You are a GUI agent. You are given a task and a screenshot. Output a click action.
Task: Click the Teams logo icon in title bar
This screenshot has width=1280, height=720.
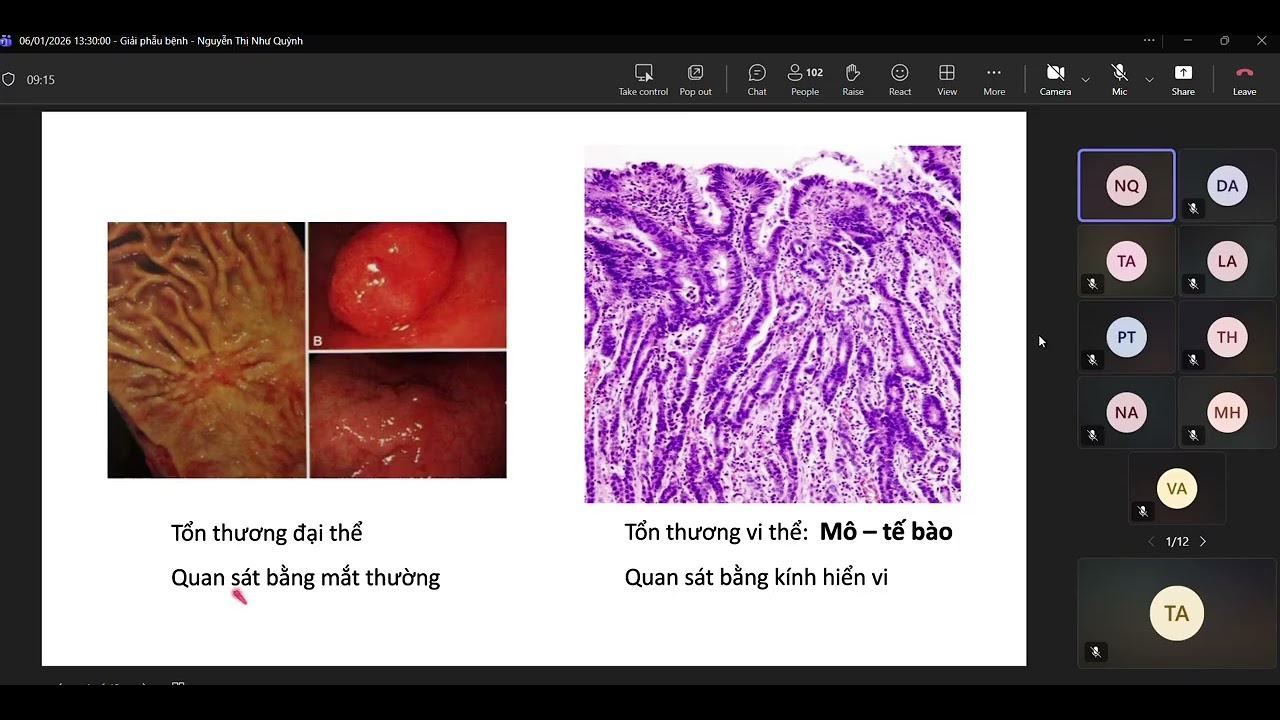(5, 41)
